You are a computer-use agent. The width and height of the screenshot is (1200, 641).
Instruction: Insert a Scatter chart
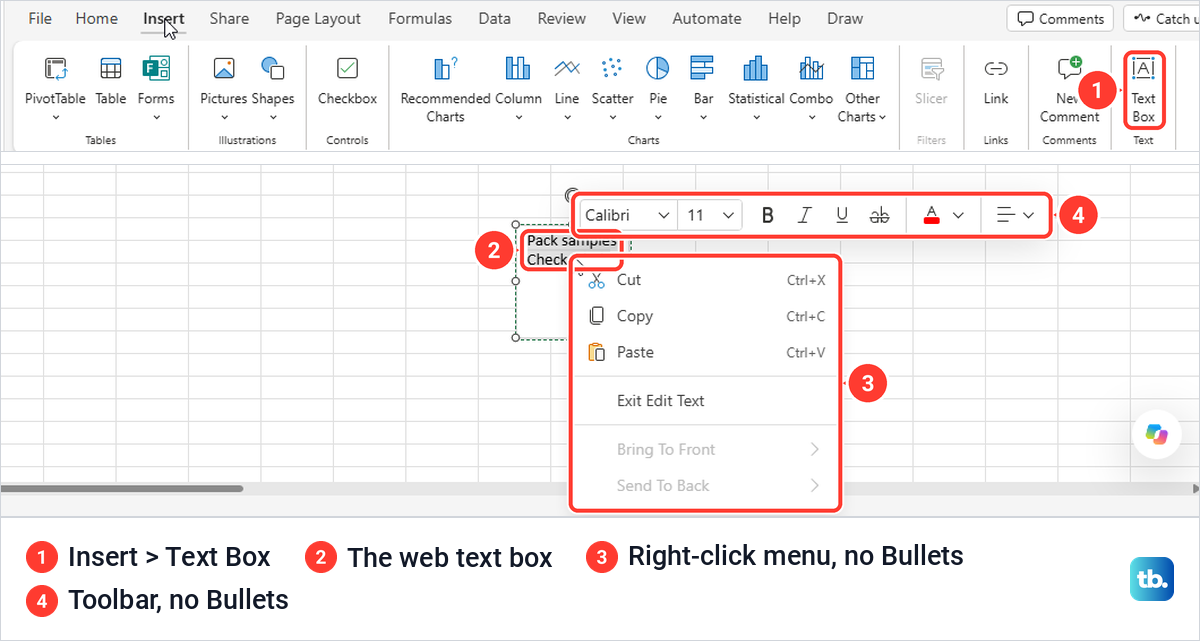click(612, 85)
